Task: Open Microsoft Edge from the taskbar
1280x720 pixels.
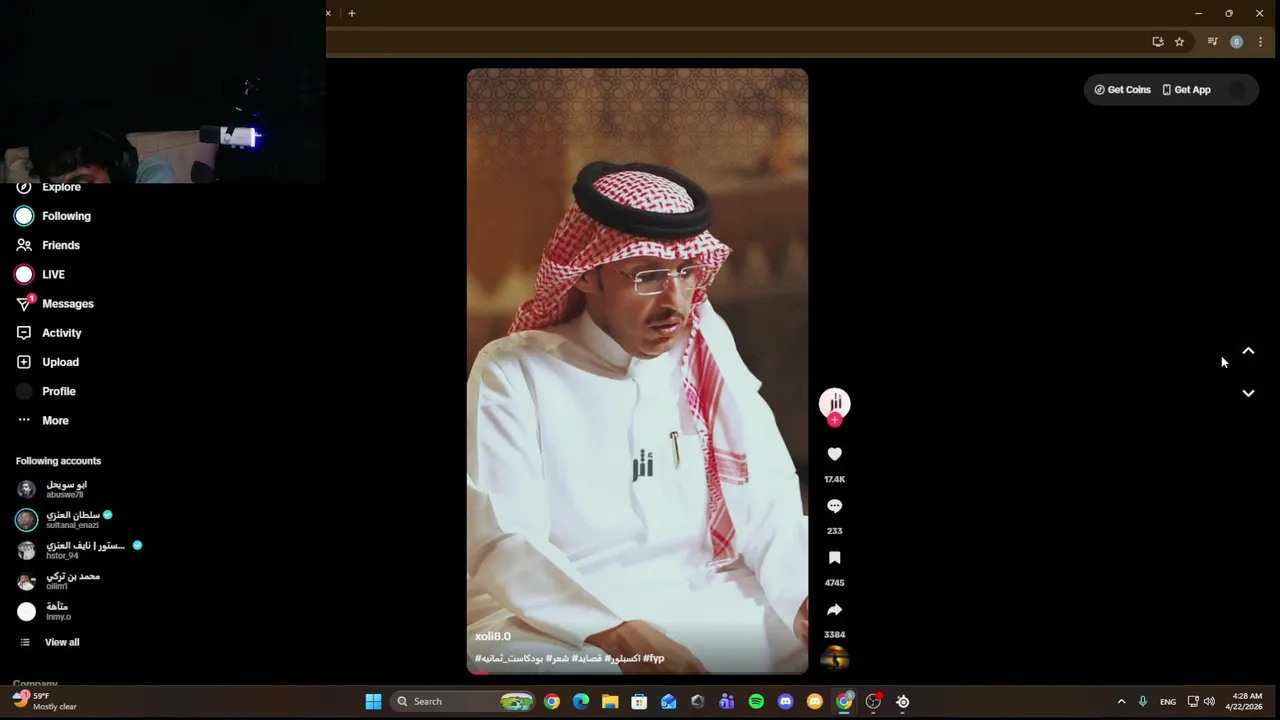Action: [581, 702]
